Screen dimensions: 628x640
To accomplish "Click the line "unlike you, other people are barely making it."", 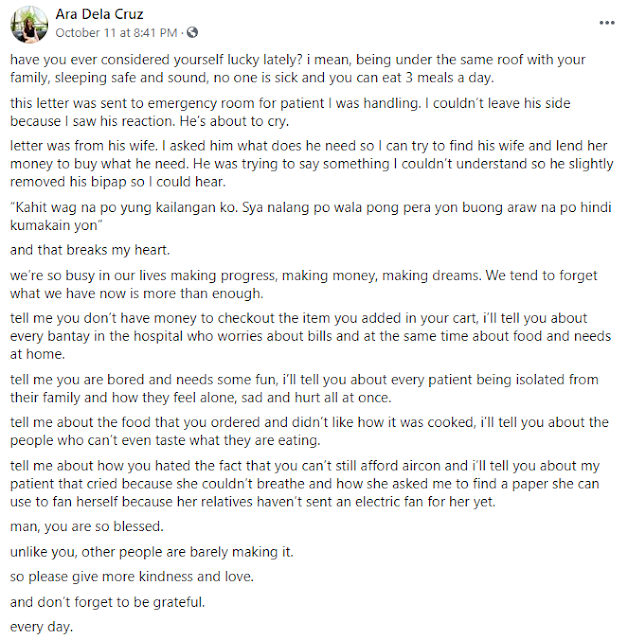I will tap(140, 550).
